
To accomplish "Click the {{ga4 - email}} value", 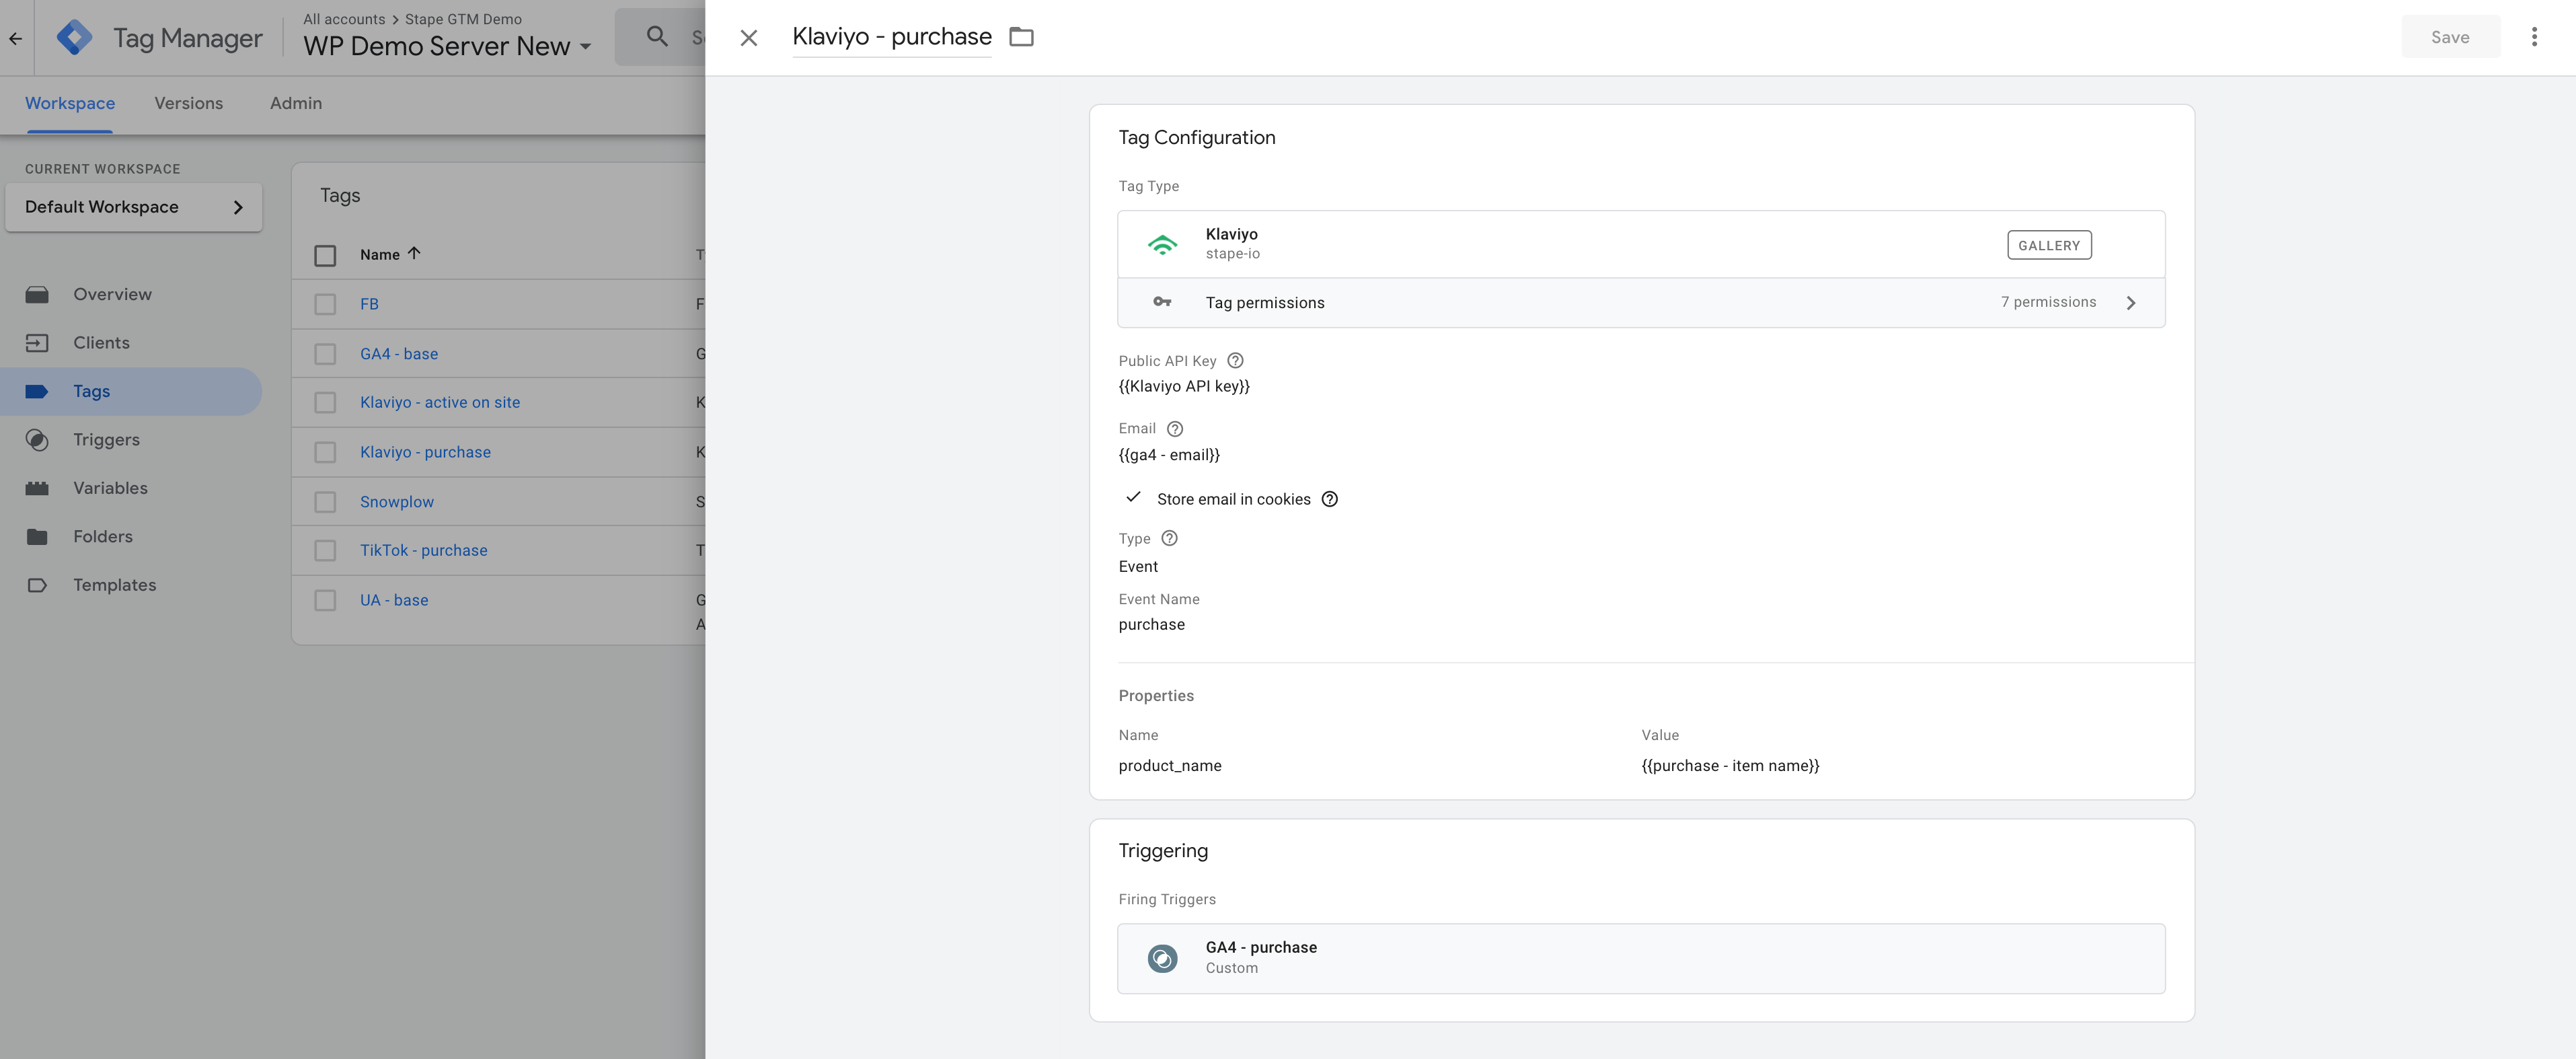I will tap(1169, 455).
